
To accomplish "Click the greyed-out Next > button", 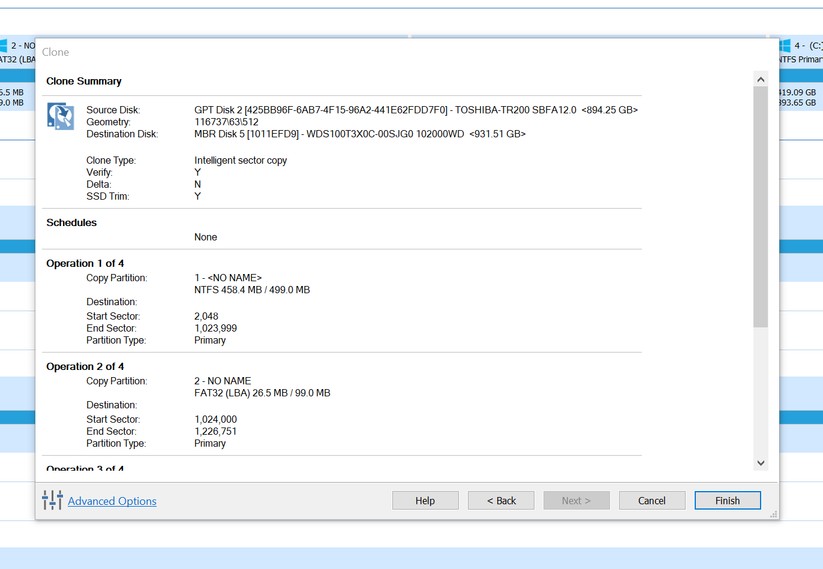I will [576, 500].
